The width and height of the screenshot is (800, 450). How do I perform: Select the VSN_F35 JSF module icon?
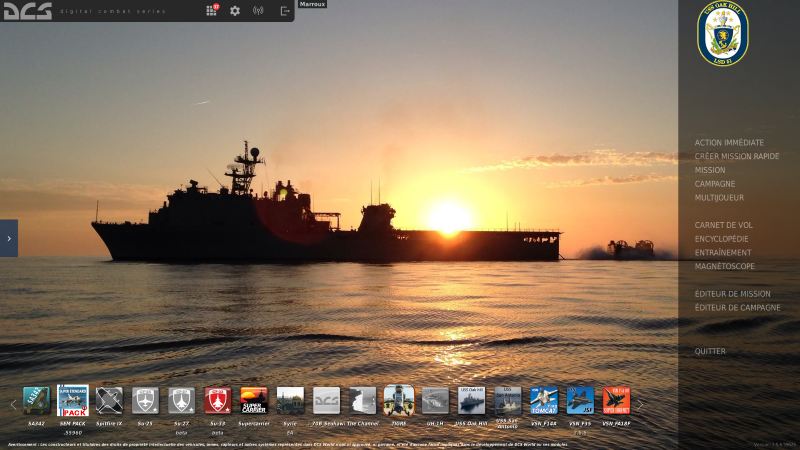click(x=580, y=401)
